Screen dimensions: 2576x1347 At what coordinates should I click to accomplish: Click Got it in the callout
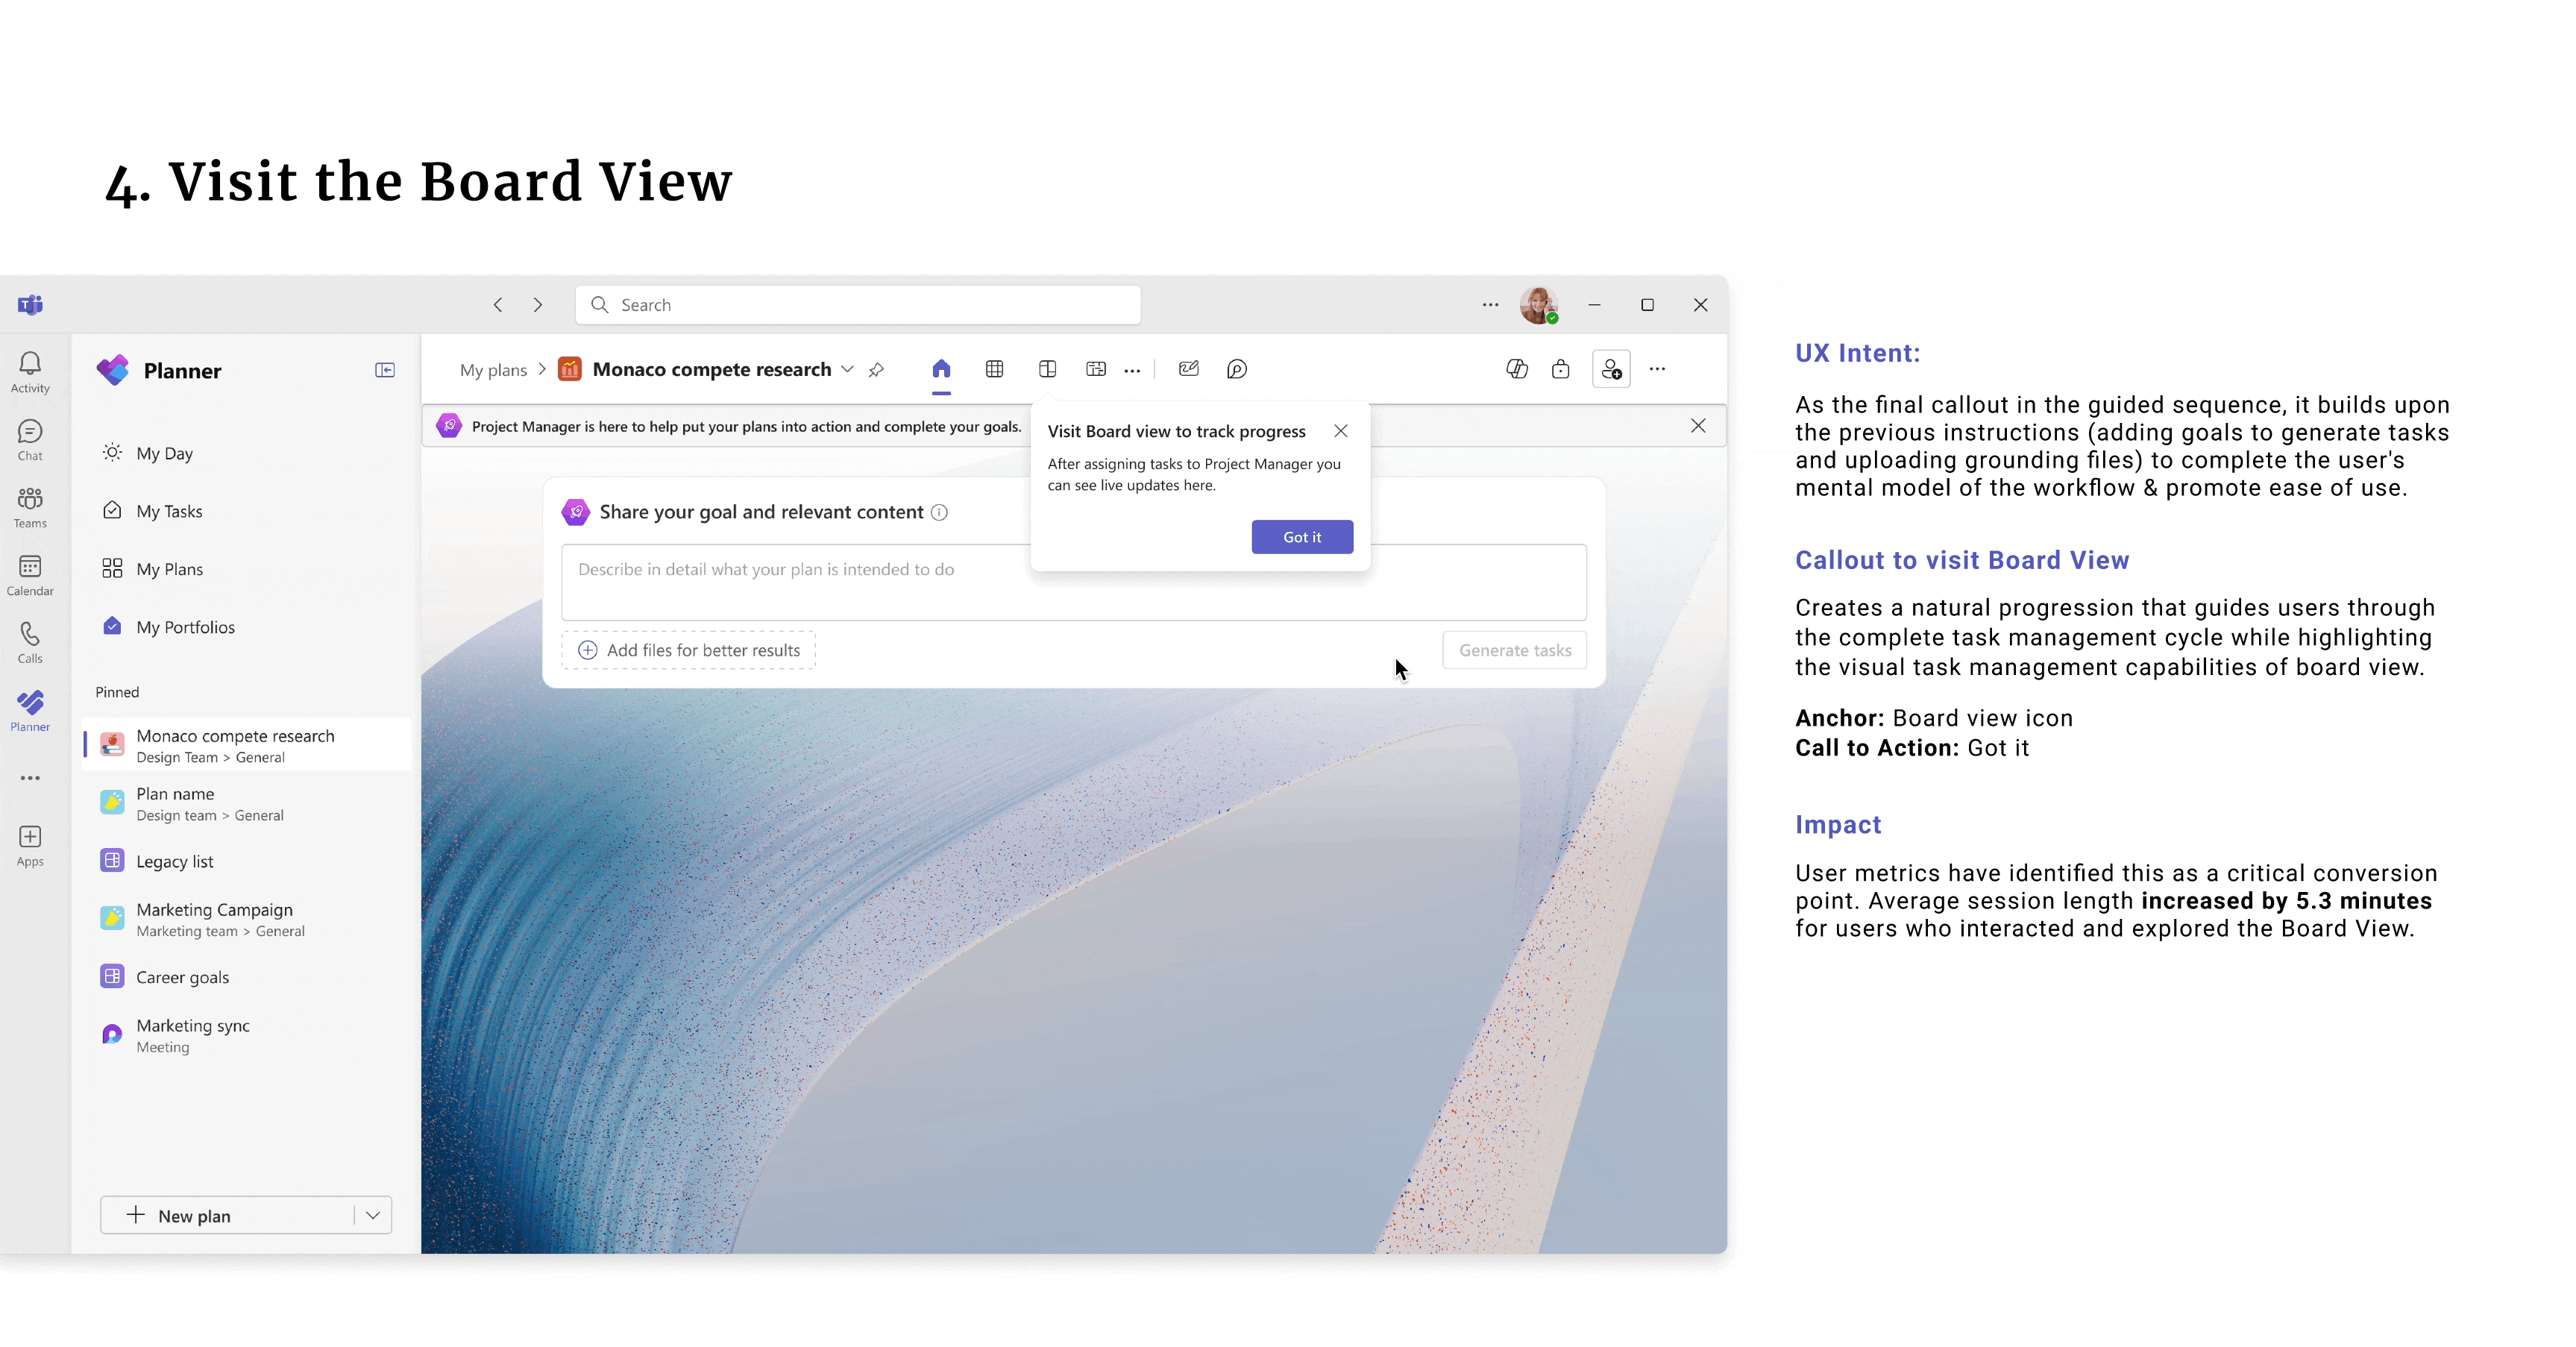[1302, 537]
